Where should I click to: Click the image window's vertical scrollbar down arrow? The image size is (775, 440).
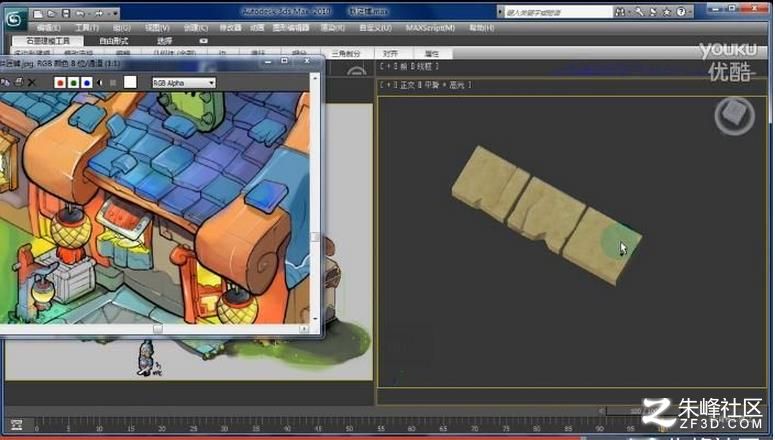(315, 319)
